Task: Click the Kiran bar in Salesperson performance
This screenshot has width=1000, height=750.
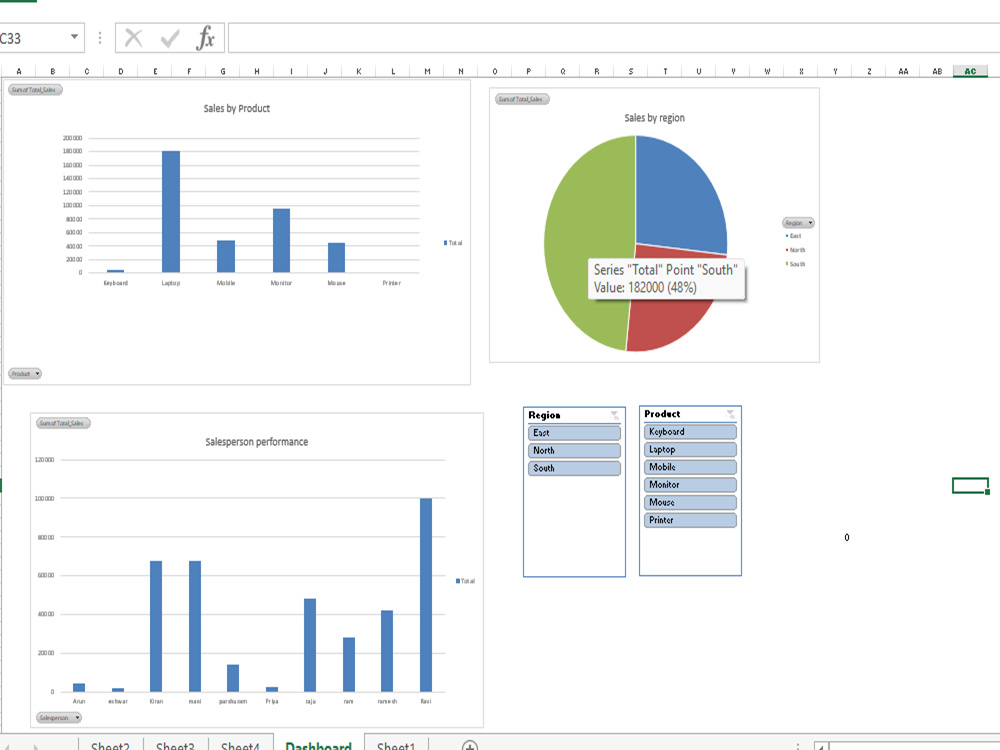Action: [156, 626]
